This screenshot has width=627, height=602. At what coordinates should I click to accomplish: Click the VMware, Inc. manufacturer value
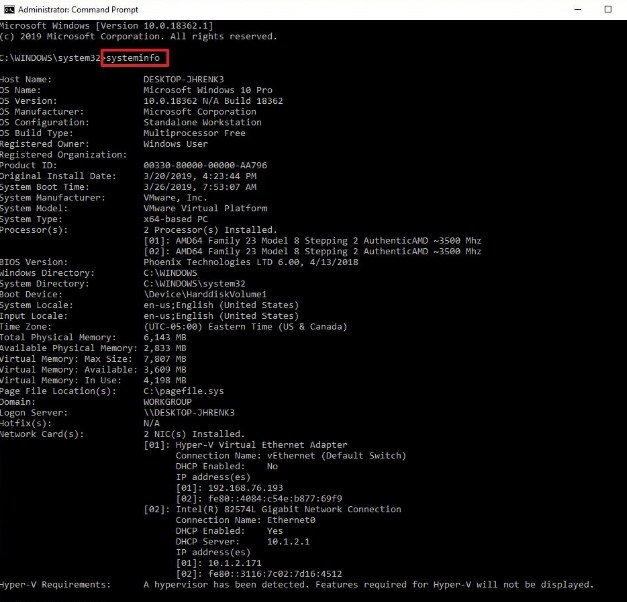click(x=176, y=198)
